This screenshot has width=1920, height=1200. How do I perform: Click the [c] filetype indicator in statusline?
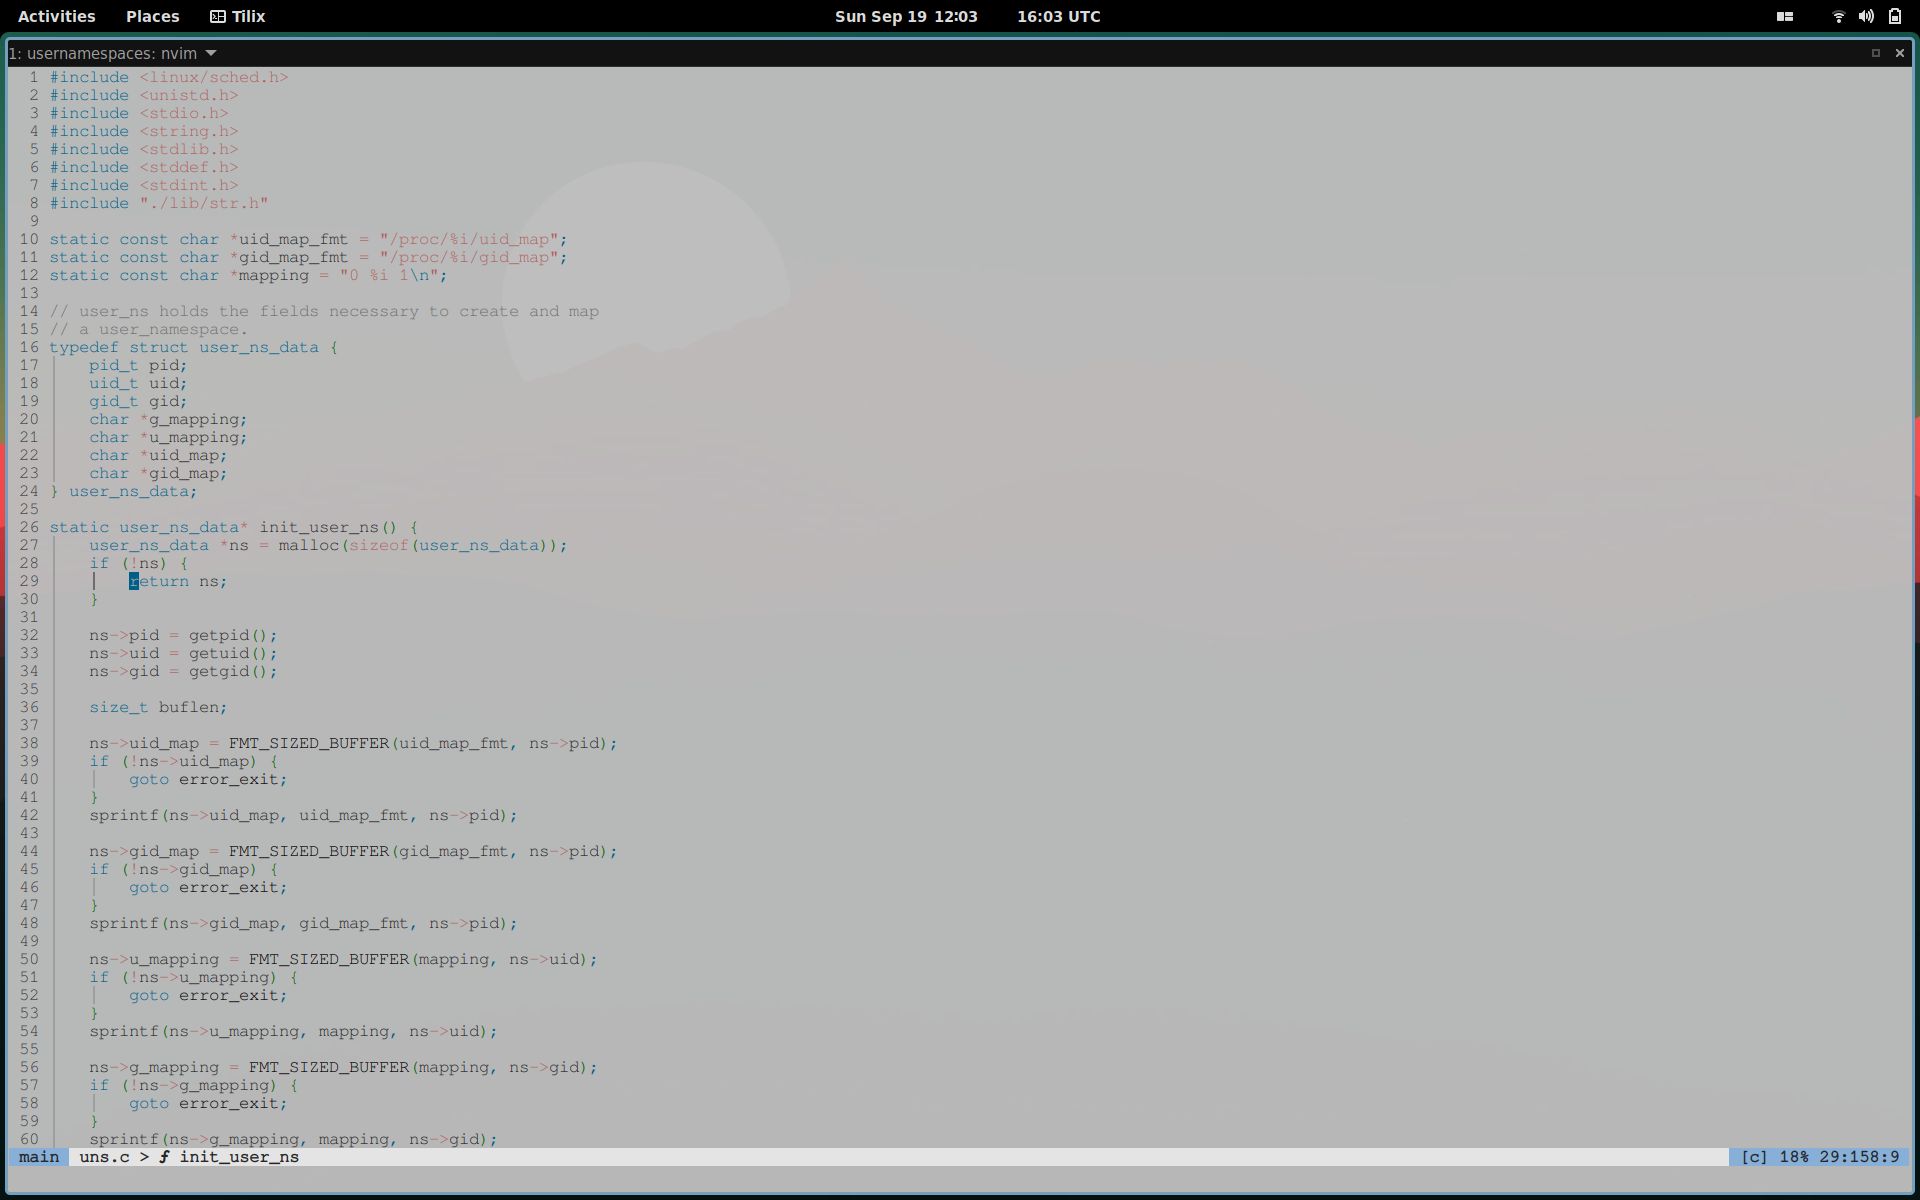1754,1157
